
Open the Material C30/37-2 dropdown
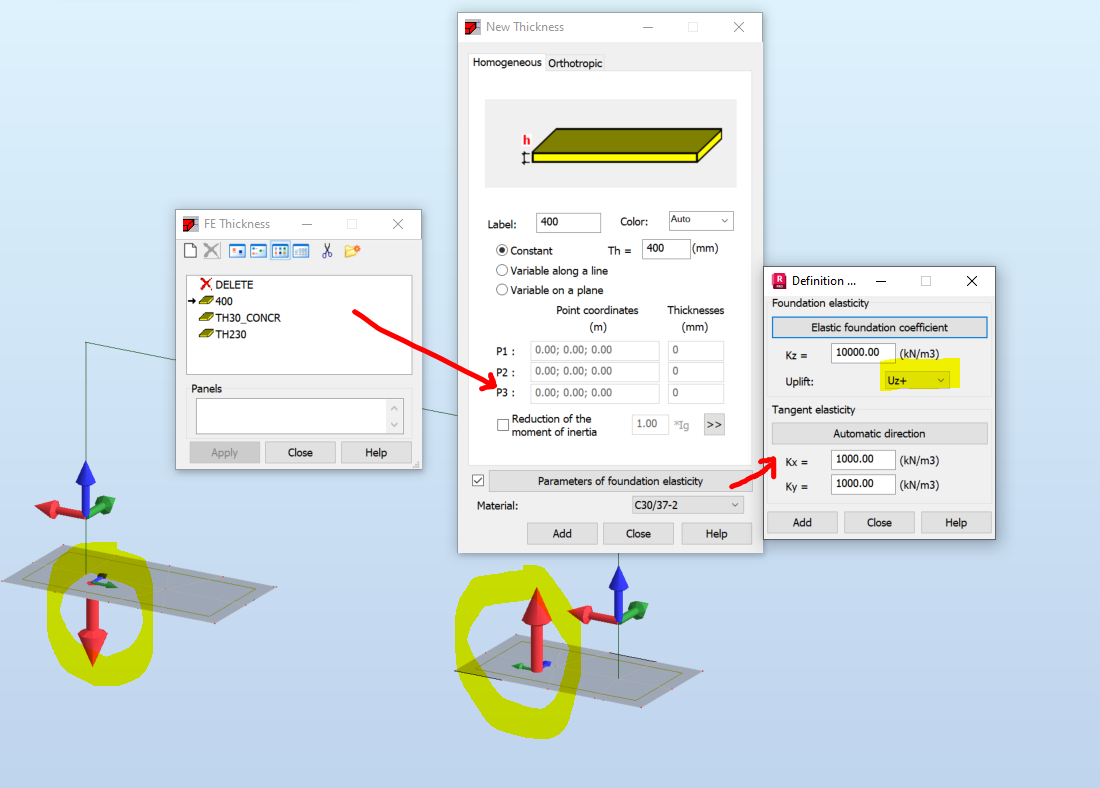687,504
